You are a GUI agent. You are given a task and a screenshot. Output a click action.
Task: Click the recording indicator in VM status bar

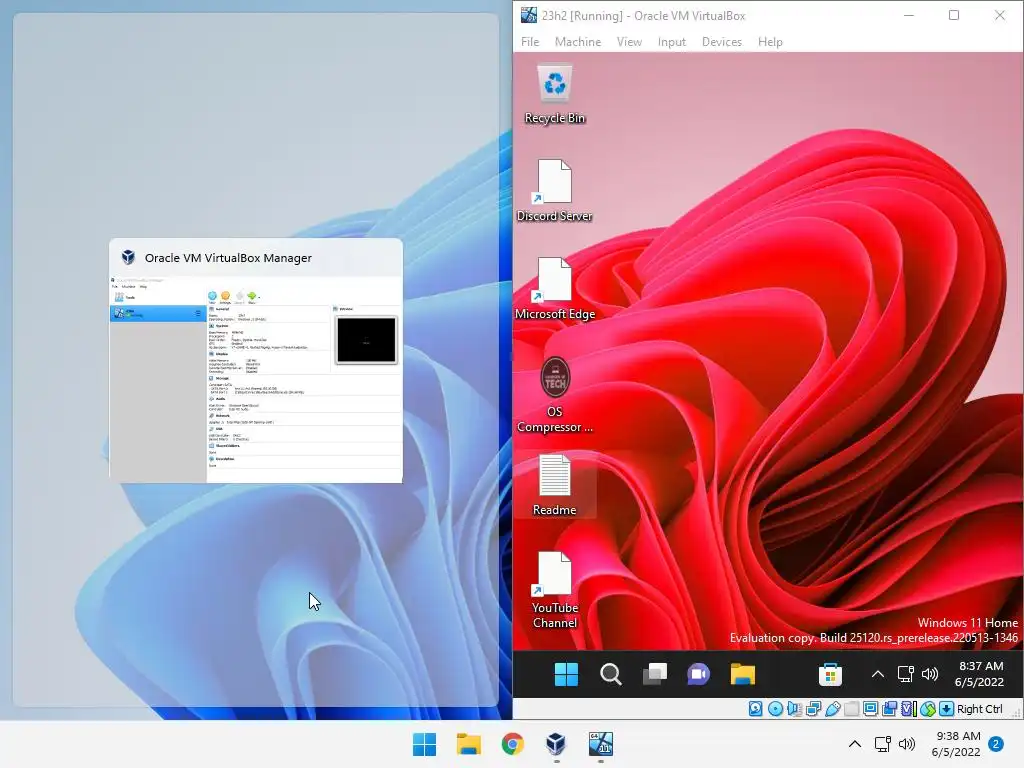pos(889,709)
